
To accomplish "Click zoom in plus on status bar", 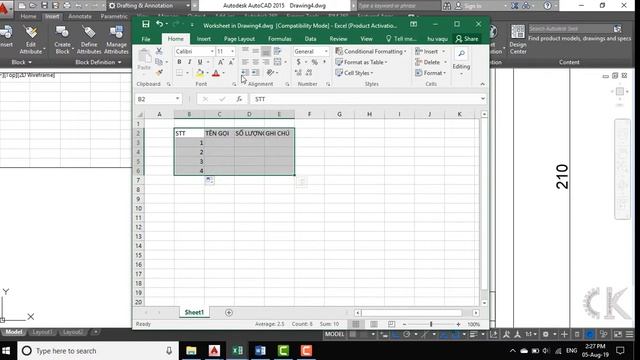I will click(x=458, y=324).
